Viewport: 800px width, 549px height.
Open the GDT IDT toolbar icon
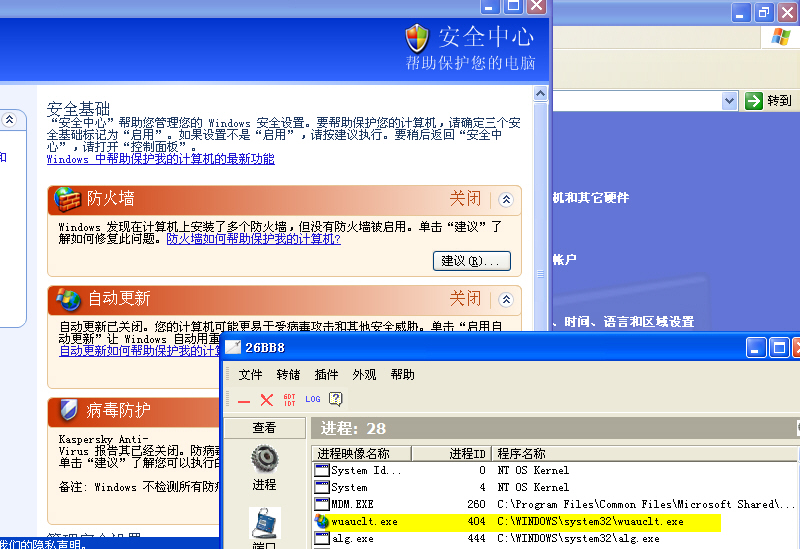[x=289, y=400]
